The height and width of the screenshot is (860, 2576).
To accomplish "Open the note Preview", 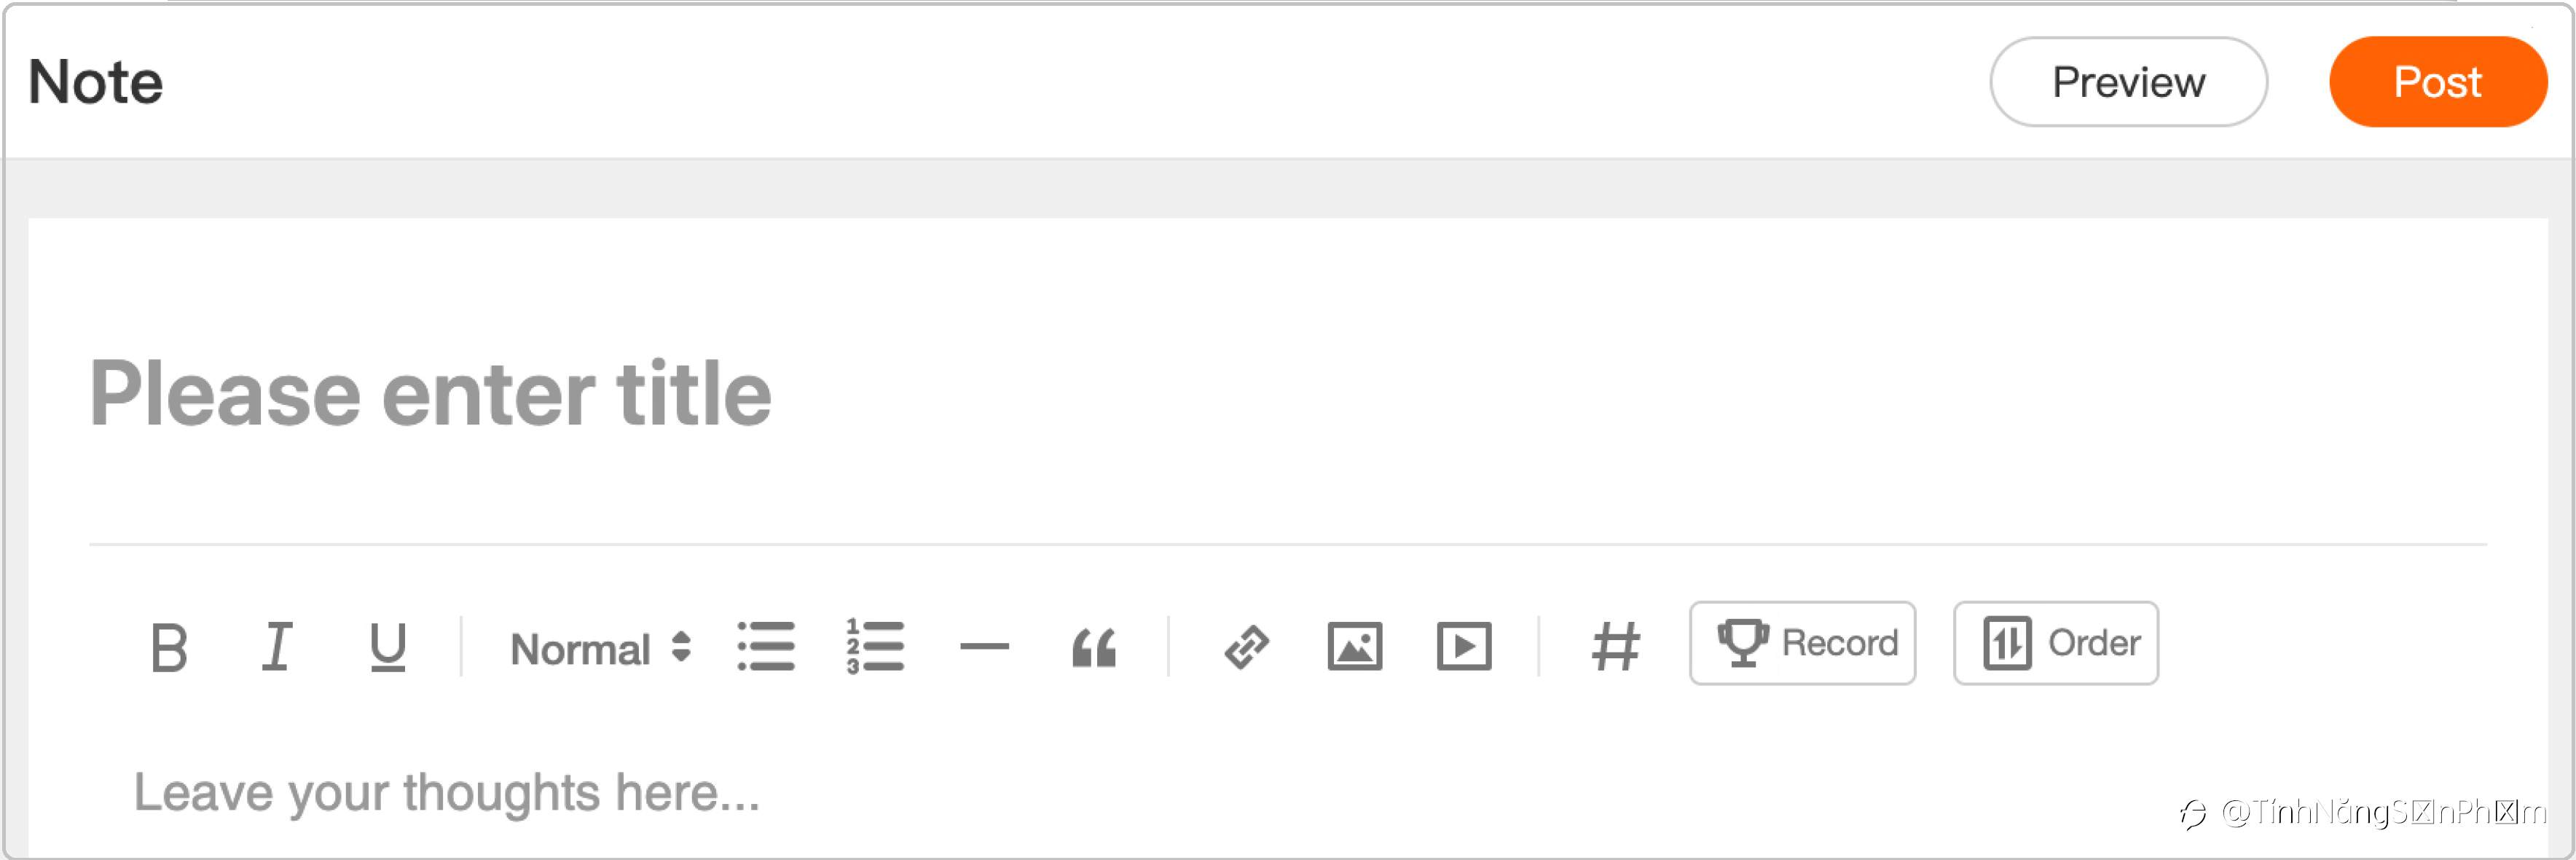I will [2128, 82].
